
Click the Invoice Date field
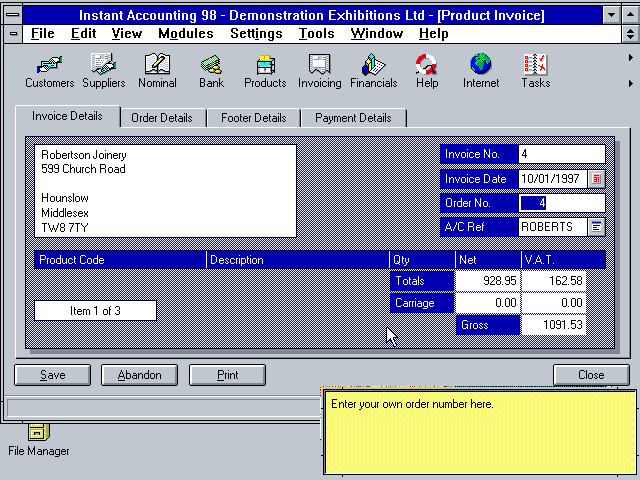click(553, 179)
